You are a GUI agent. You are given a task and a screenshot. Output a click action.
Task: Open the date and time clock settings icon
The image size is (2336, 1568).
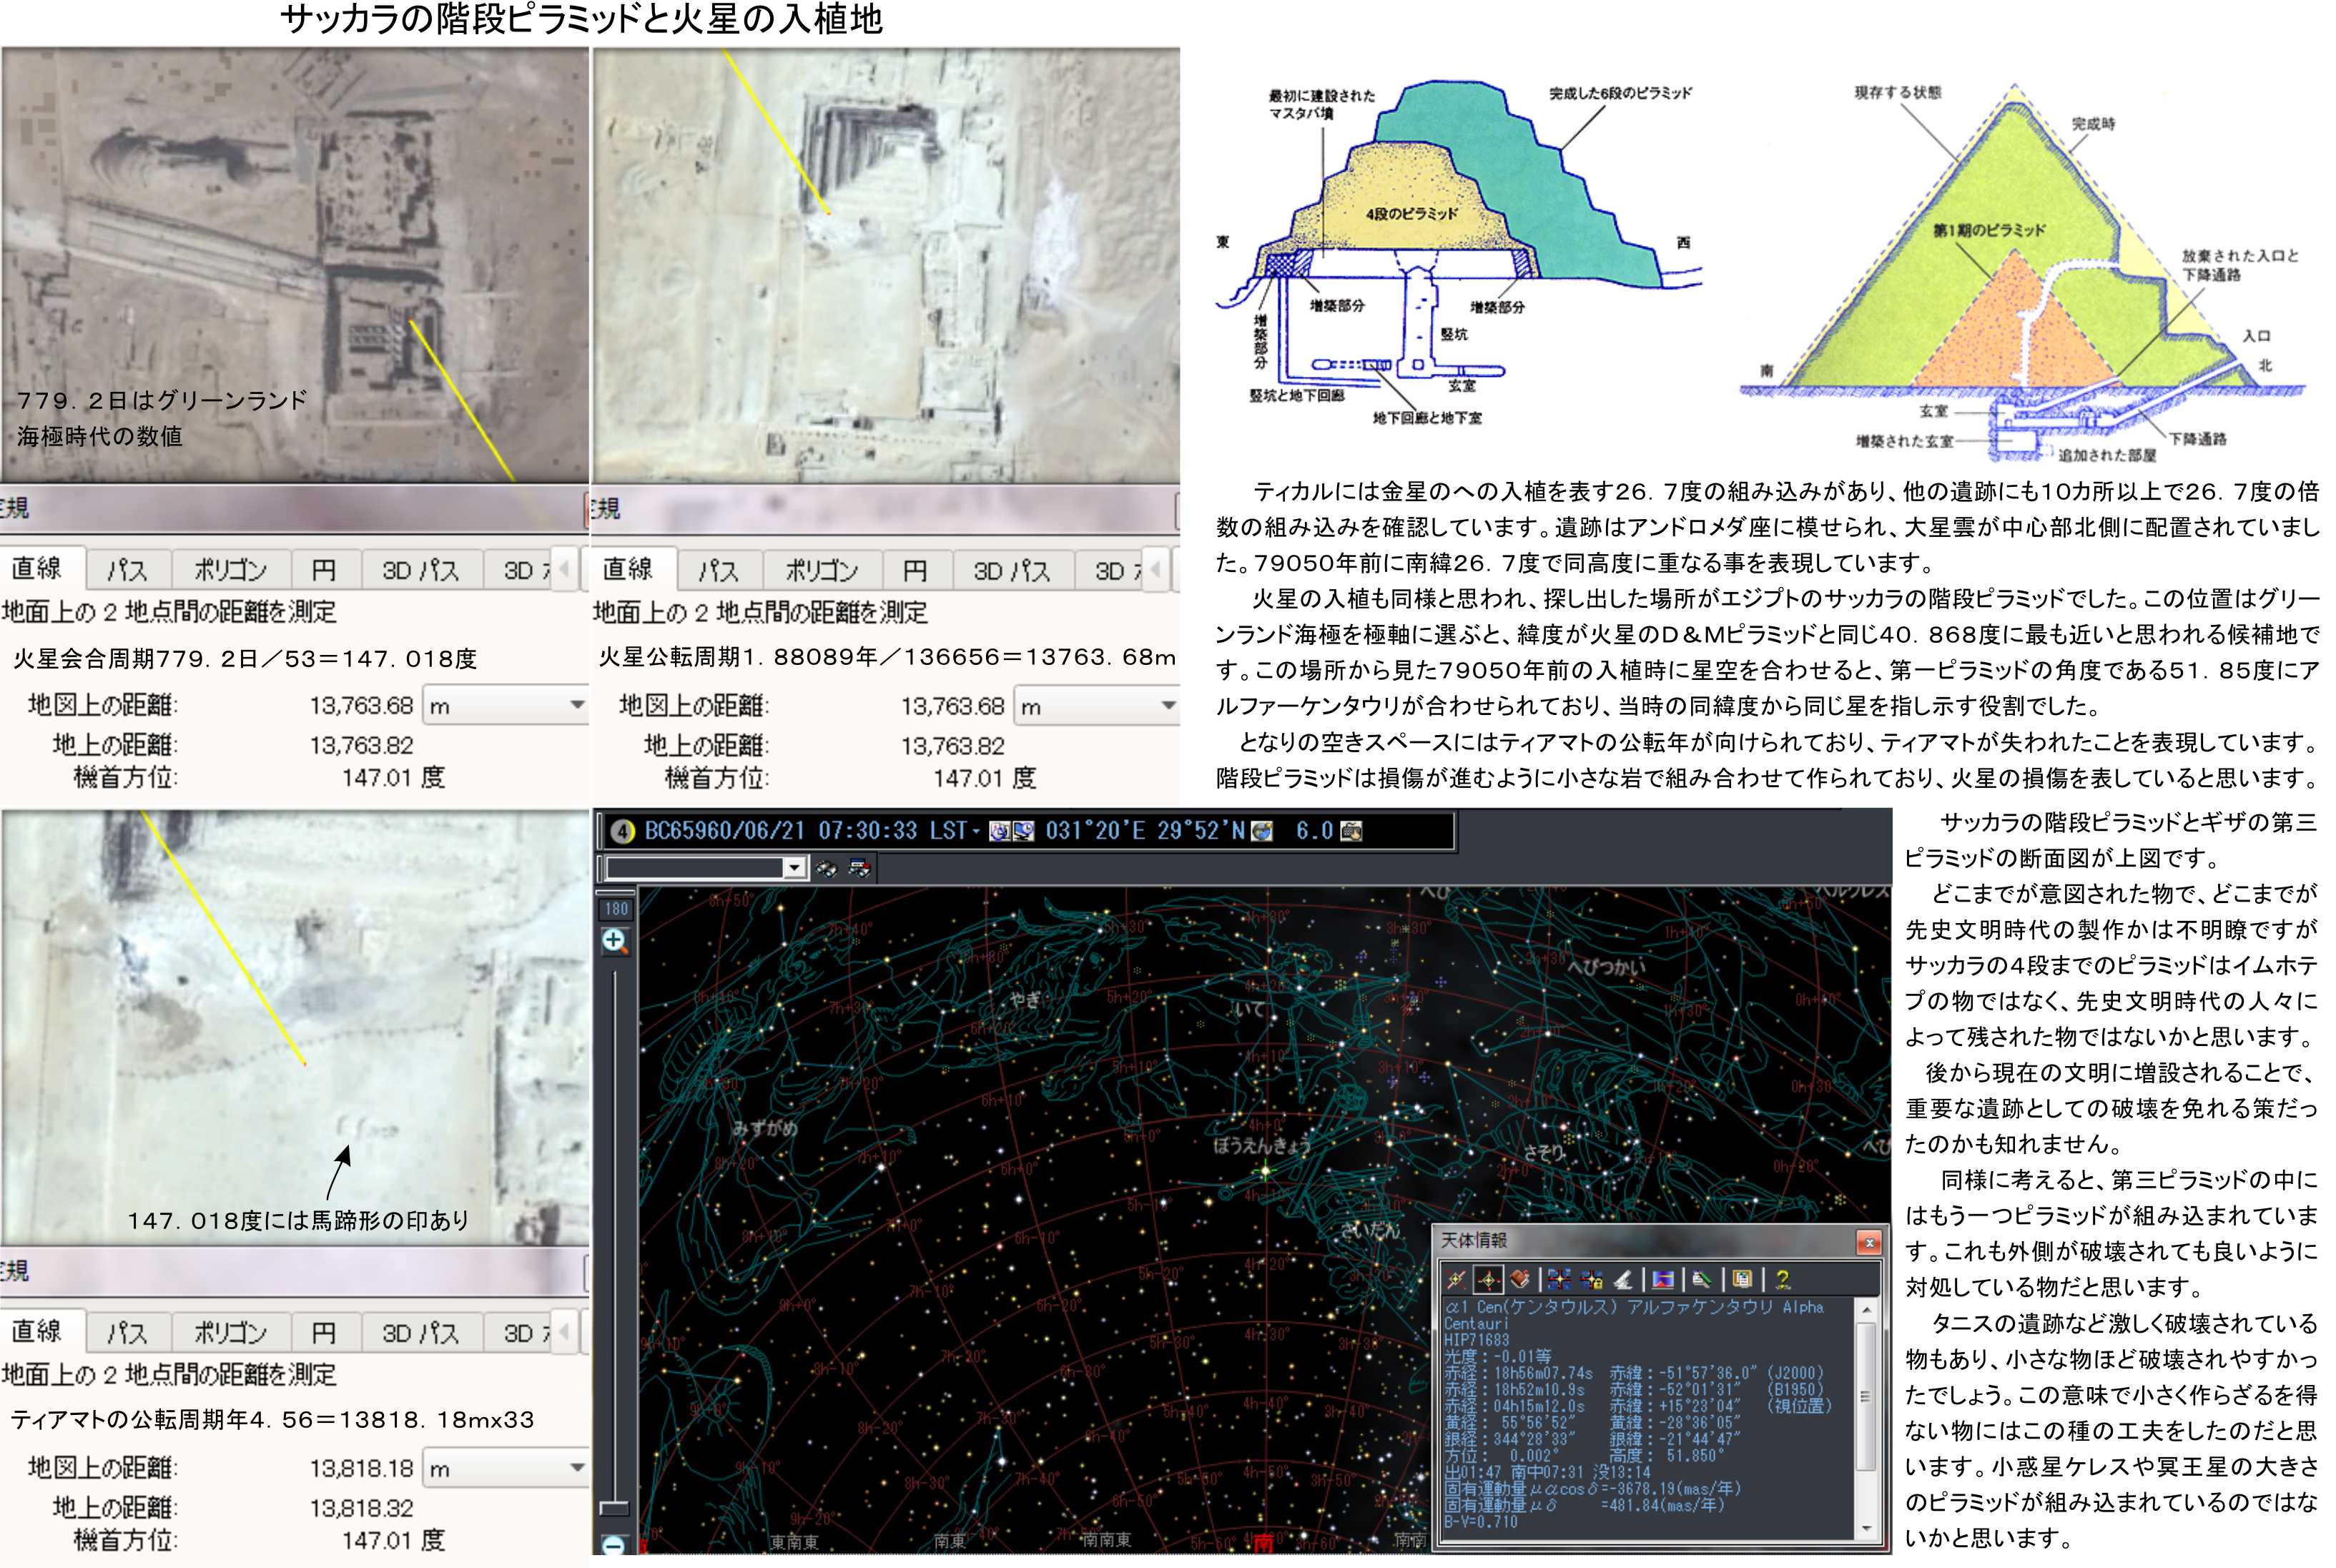tap(1000, 831)
